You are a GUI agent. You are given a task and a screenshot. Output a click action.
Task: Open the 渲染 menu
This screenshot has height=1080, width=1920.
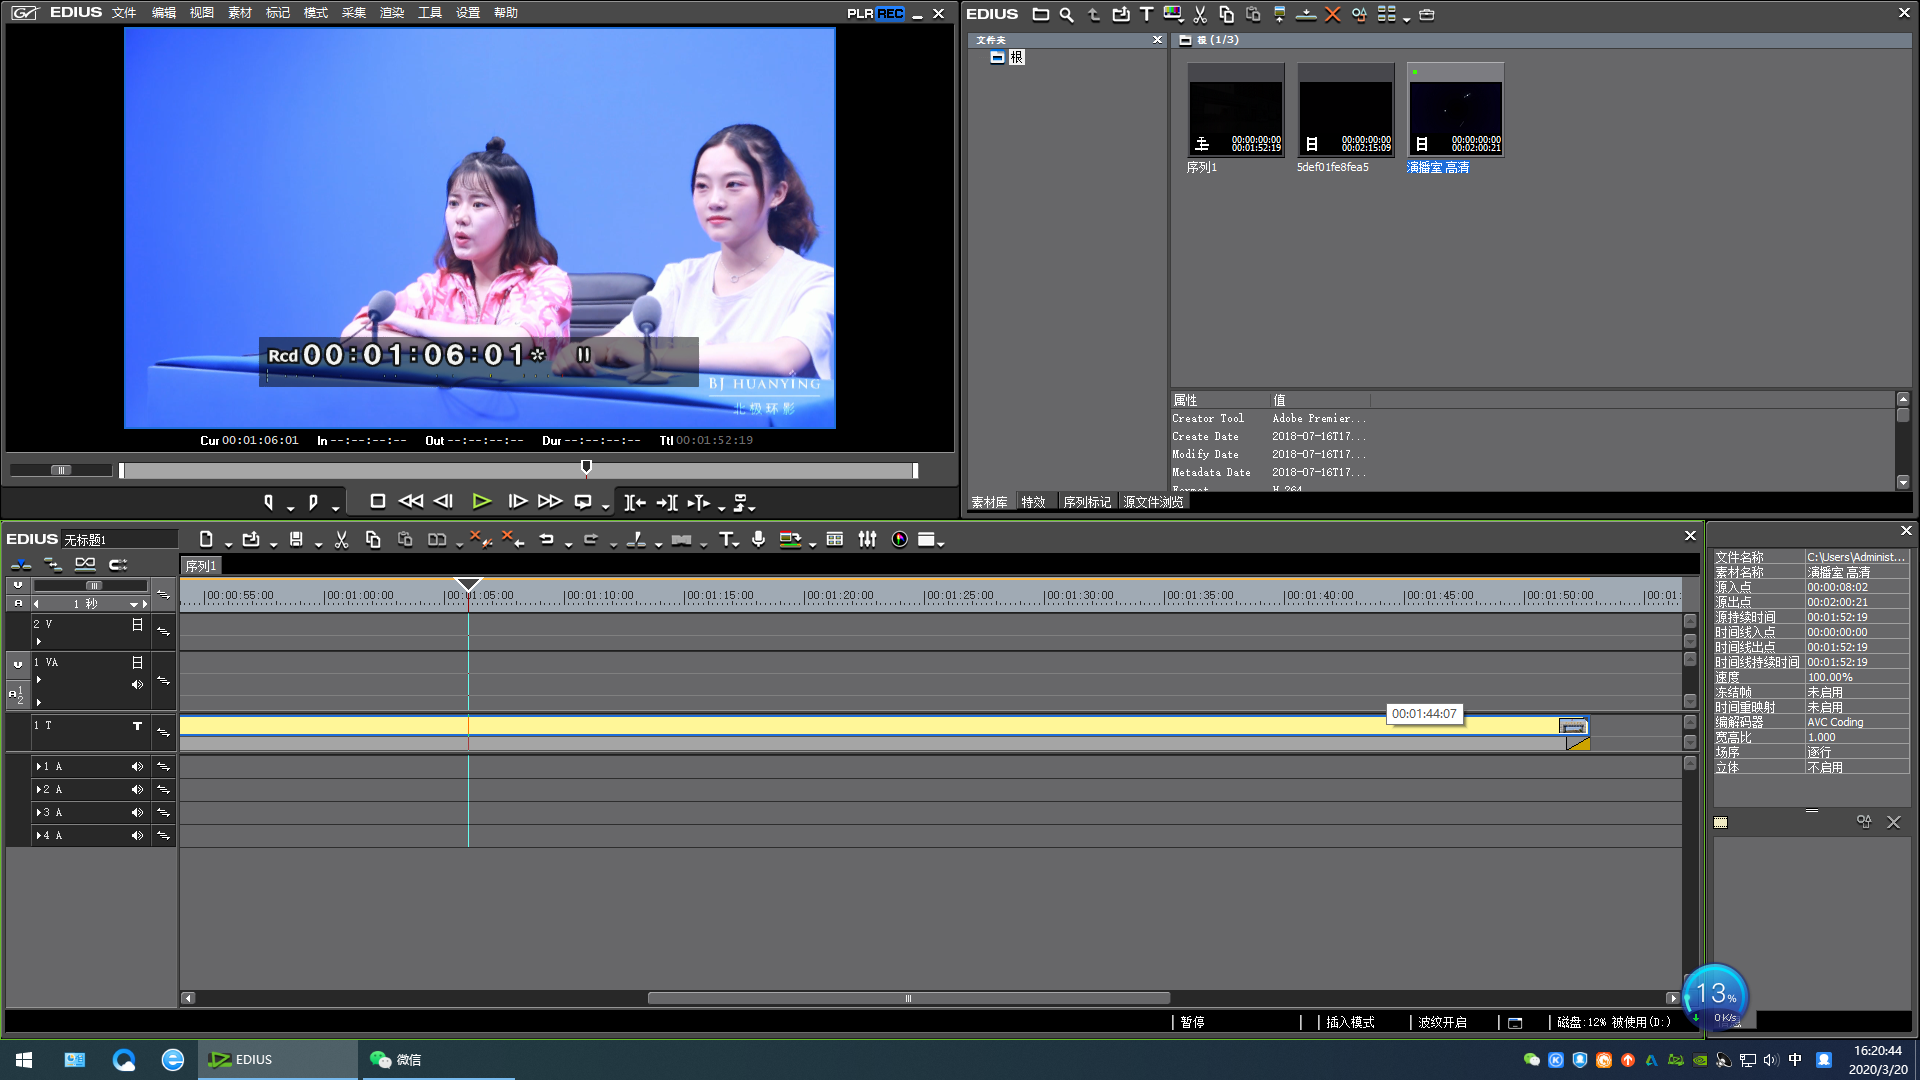(x=391, y=13)
